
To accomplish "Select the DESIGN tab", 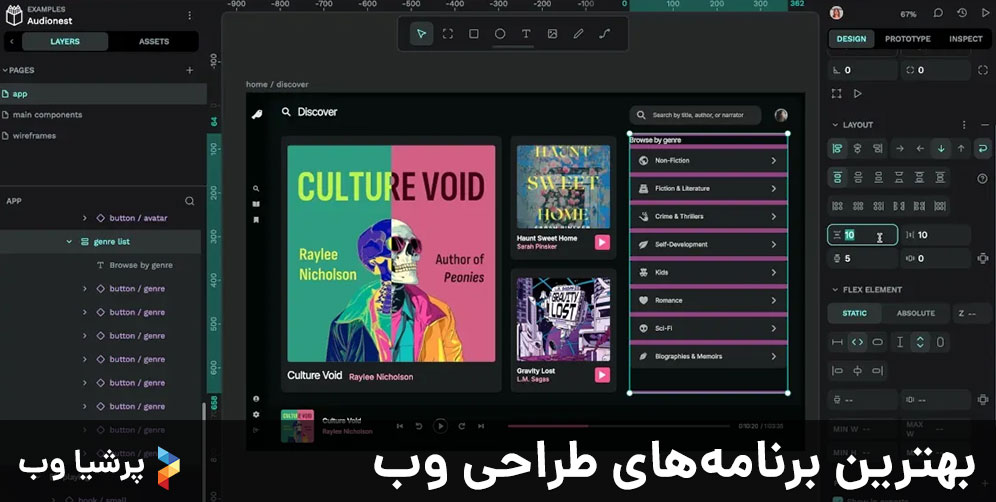I will pyautogui.click(x=851, y=39).
